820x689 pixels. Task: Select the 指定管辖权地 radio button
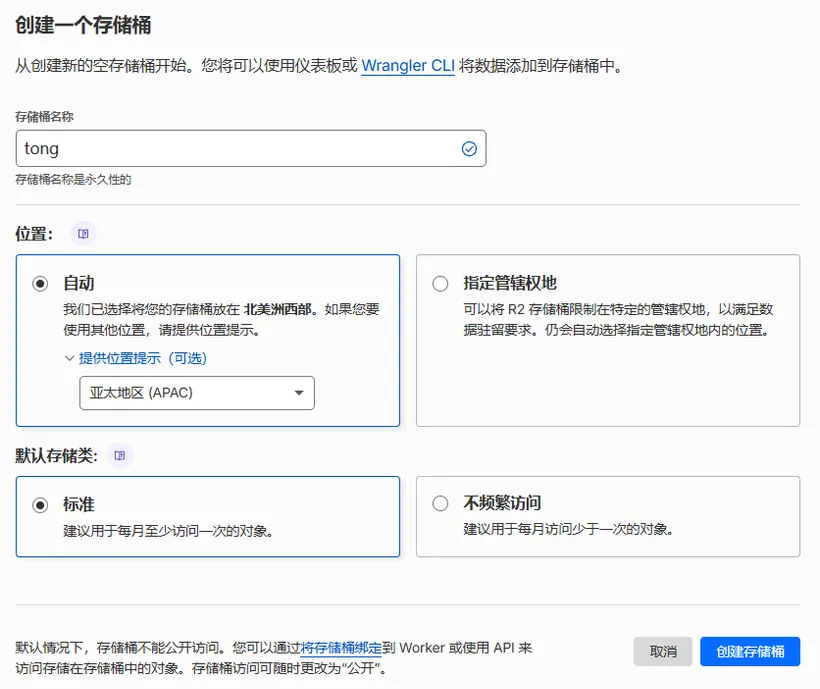pos(440,284)
